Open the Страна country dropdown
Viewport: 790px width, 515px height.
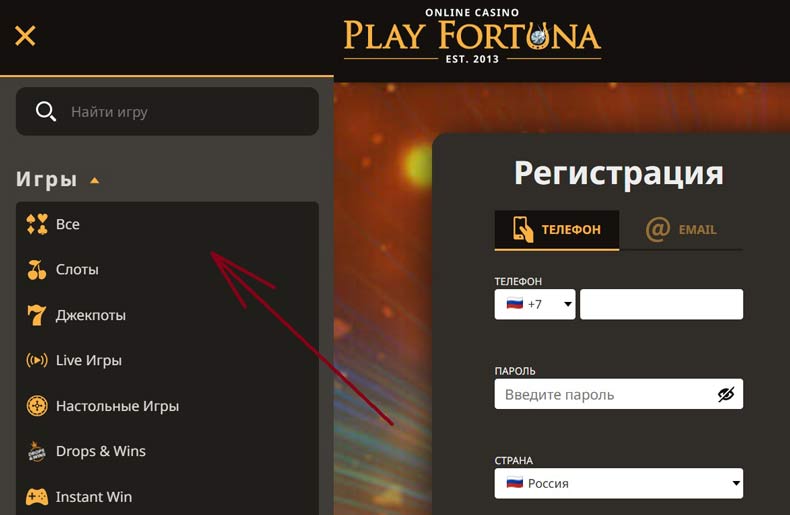click(x=618, y=484)
